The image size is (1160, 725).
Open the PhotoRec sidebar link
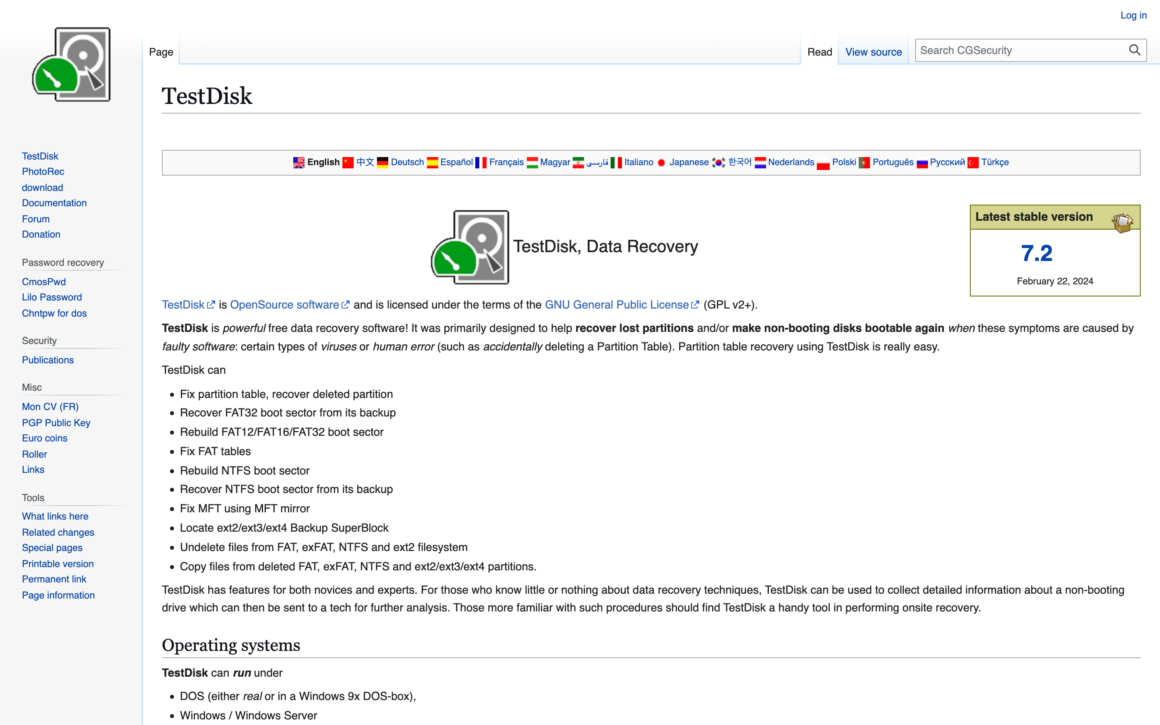point(43,172)
